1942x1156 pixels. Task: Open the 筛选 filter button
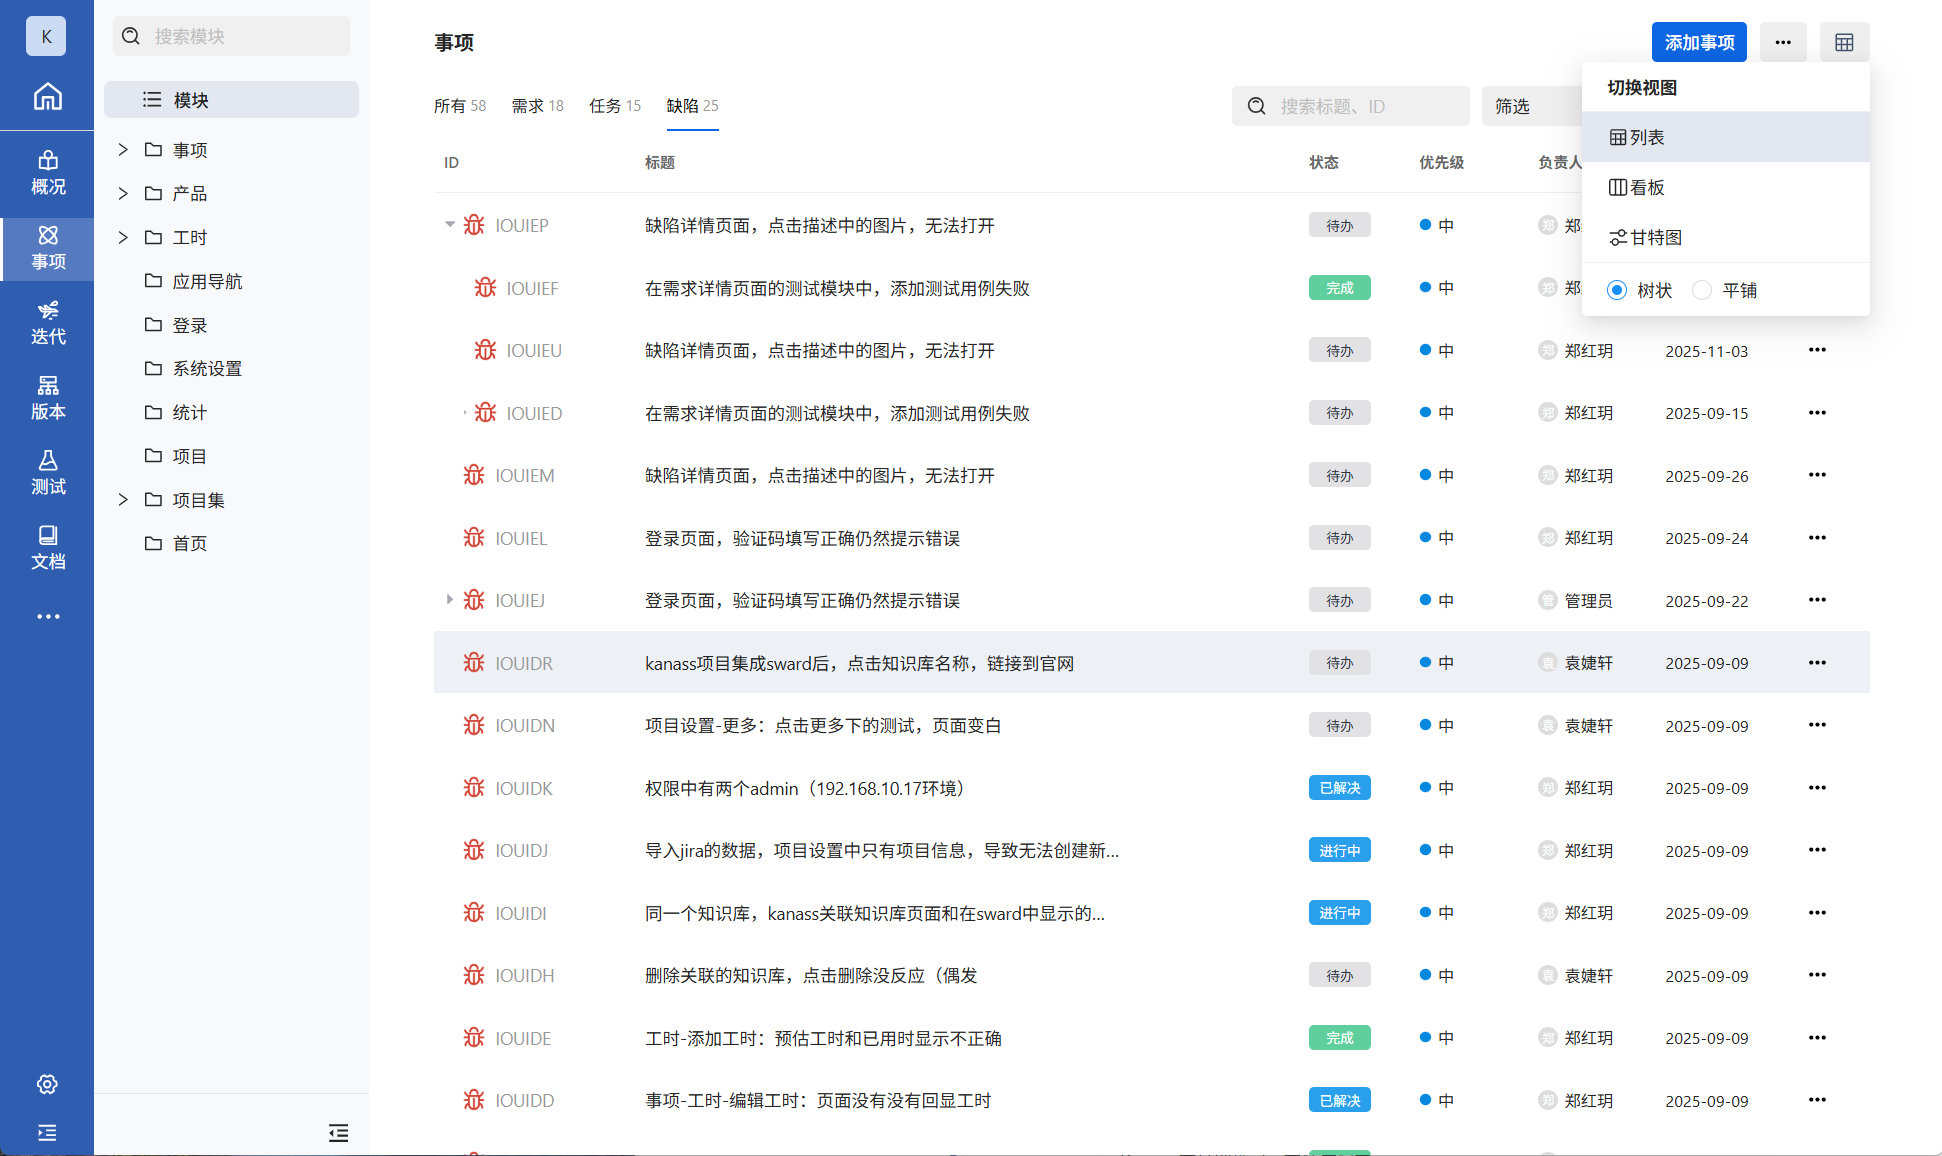point(1512,106)
